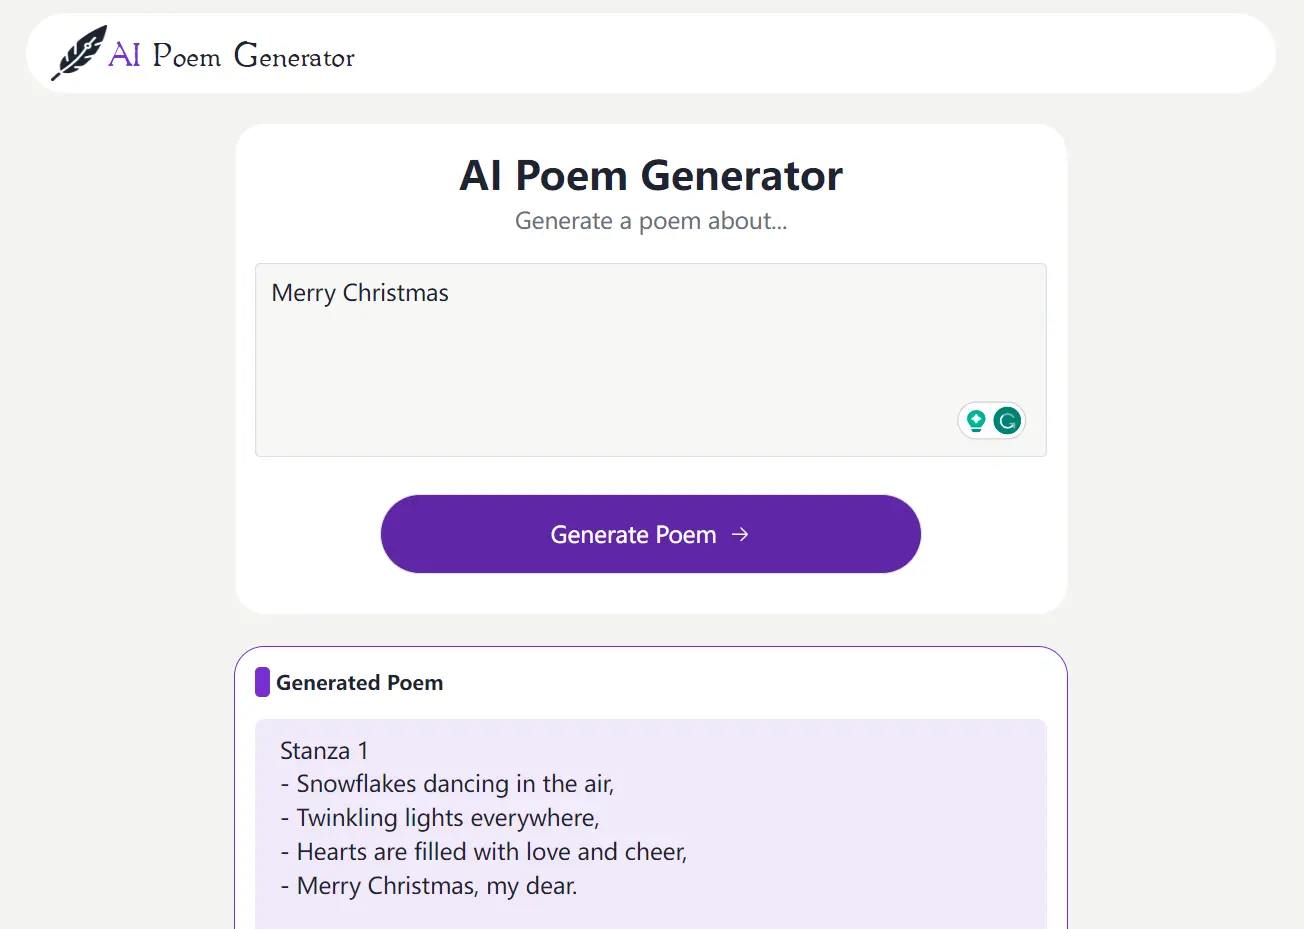Click the AI Poem Generator page title
The image size is (1304, 929).
click(x=650, y=176)
